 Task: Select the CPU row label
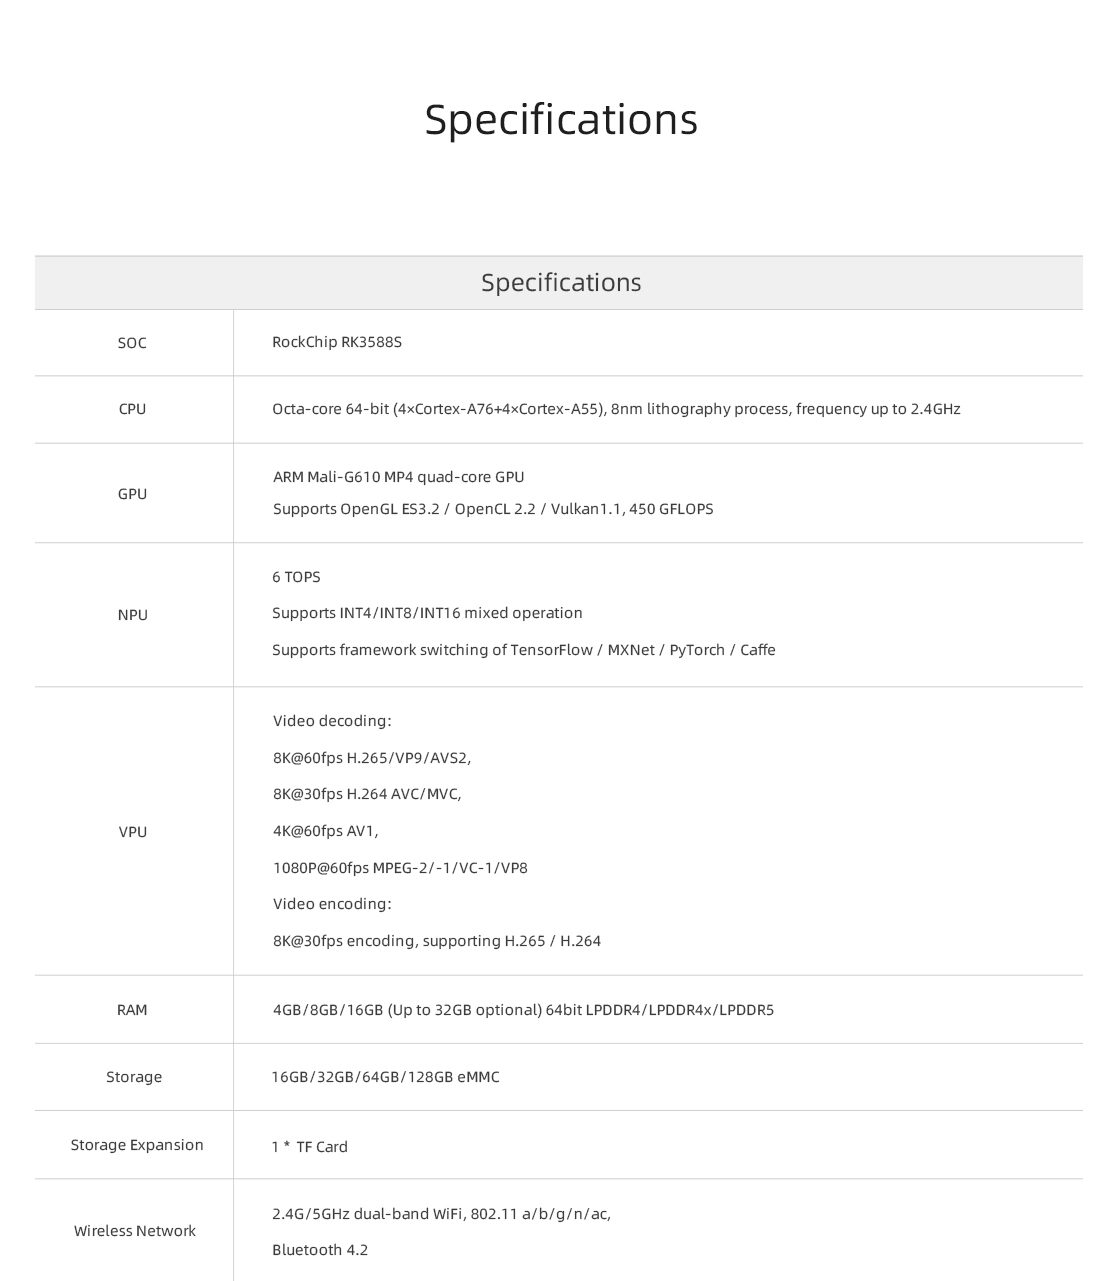[132, 409]
